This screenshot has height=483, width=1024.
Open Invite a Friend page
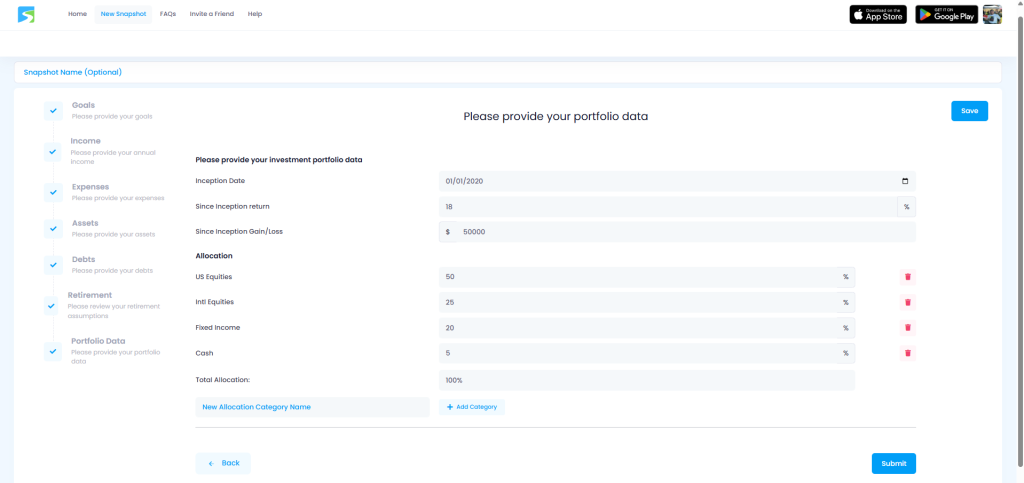[x=212, y=14]
